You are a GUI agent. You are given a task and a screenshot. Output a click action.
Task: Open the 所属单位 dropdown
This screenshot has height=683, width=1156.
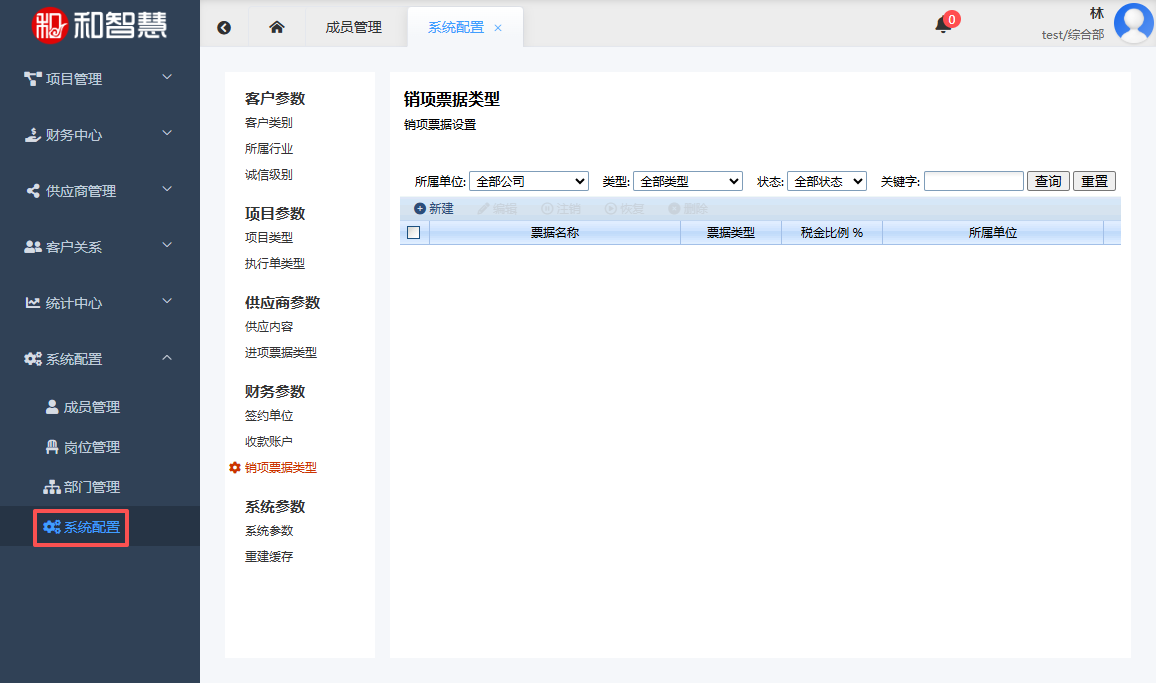coord(529,181)
